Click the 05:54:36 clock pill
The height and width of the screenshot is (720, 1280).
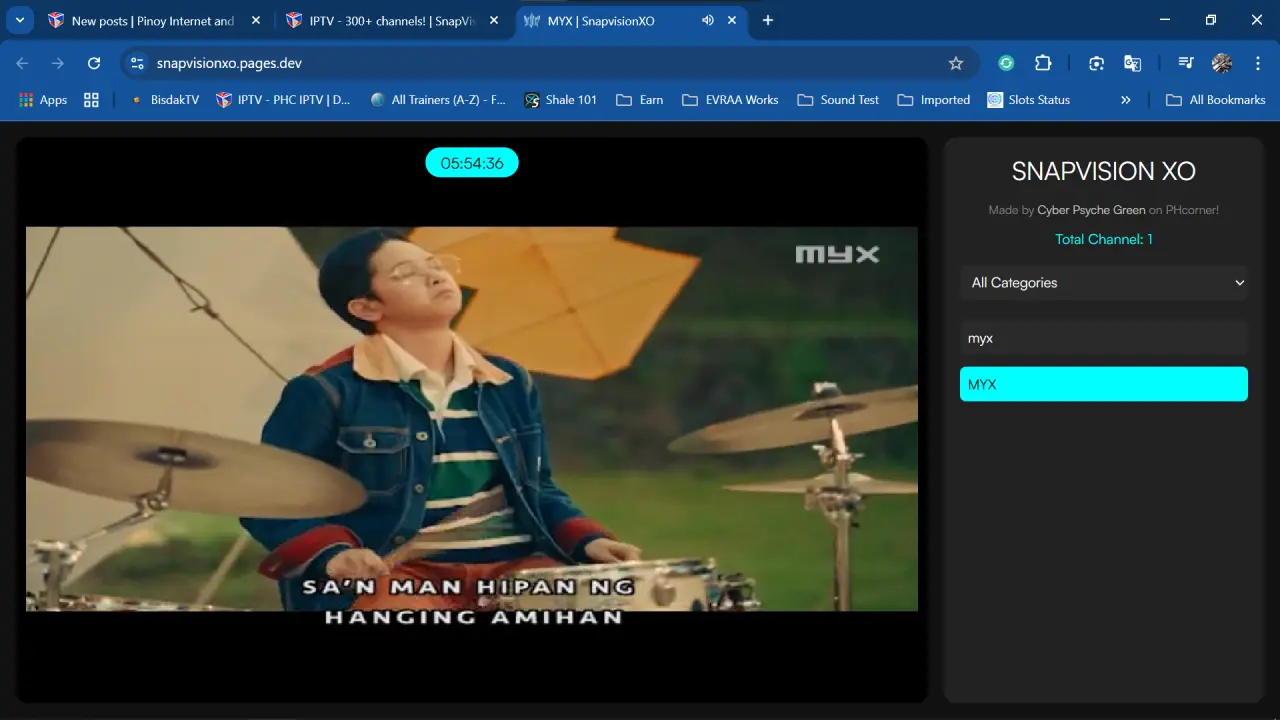[472, 163]
